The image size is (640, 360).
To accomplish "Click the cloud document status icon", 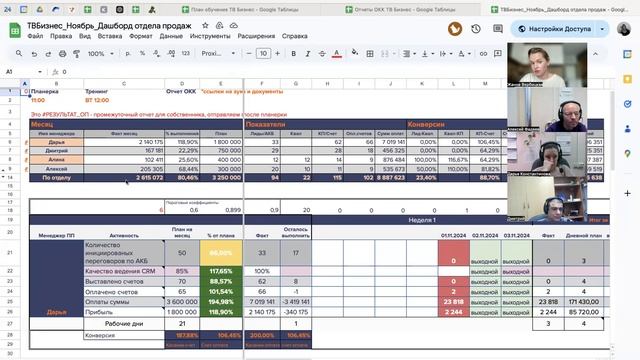I will click(x=233, y=25).
